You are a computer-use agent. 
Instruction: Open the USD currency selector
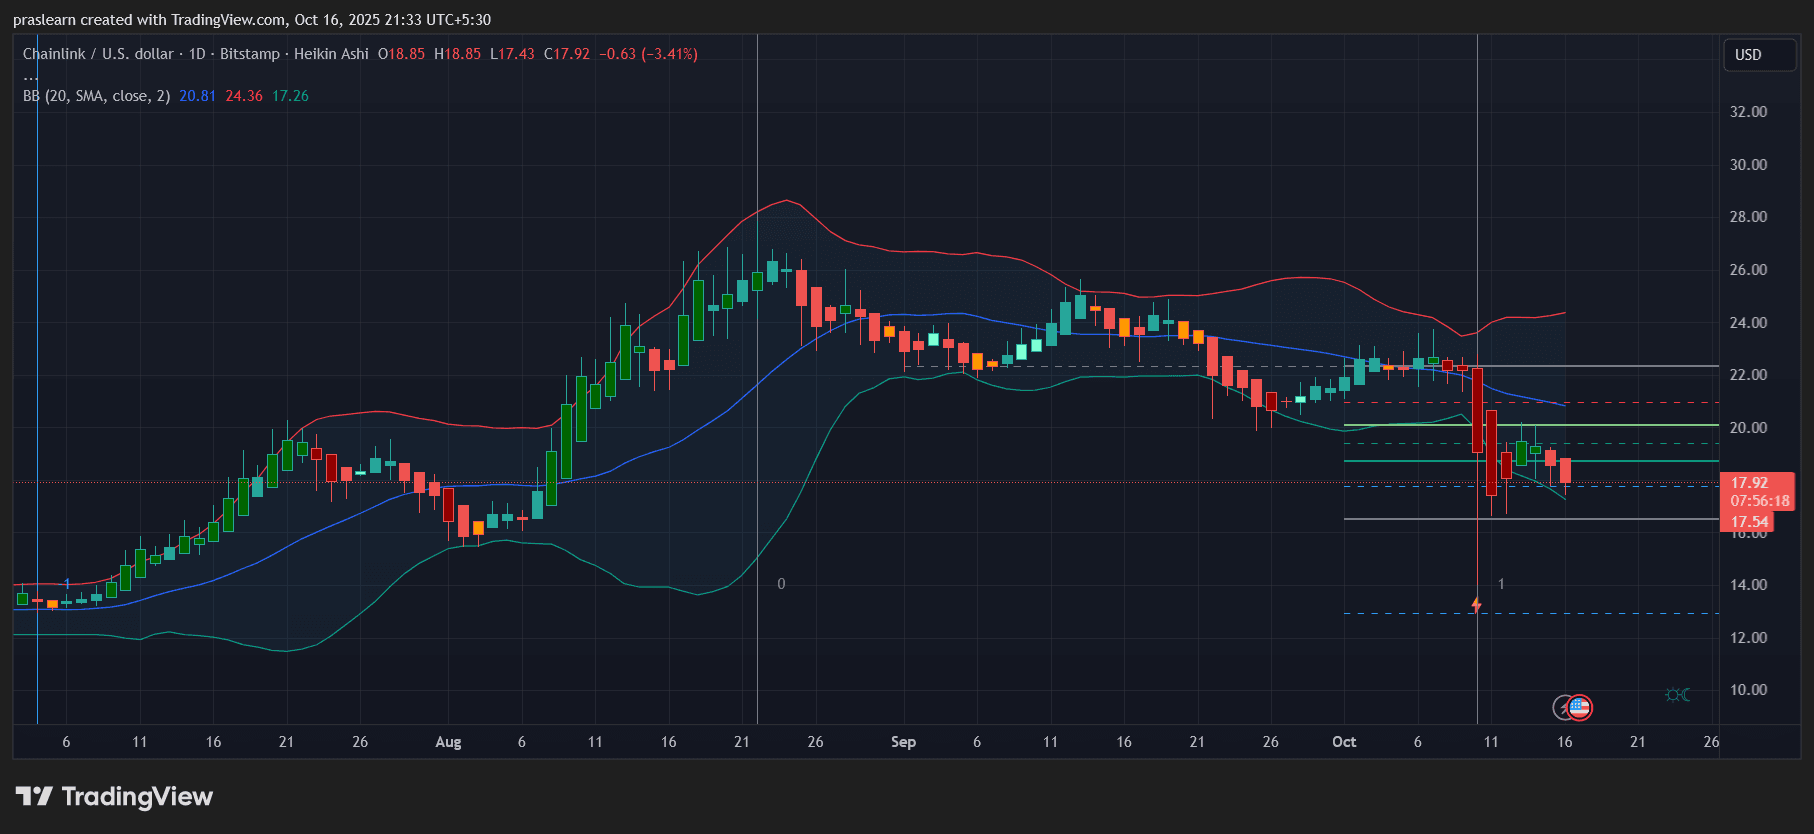tap(1758, 55)
